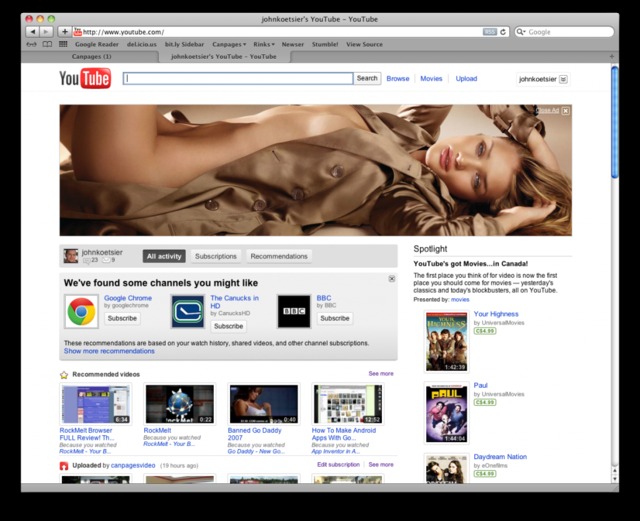640x521 pixels.
Task: Open the canpagesvideo channel link
Action: [133, 465]
